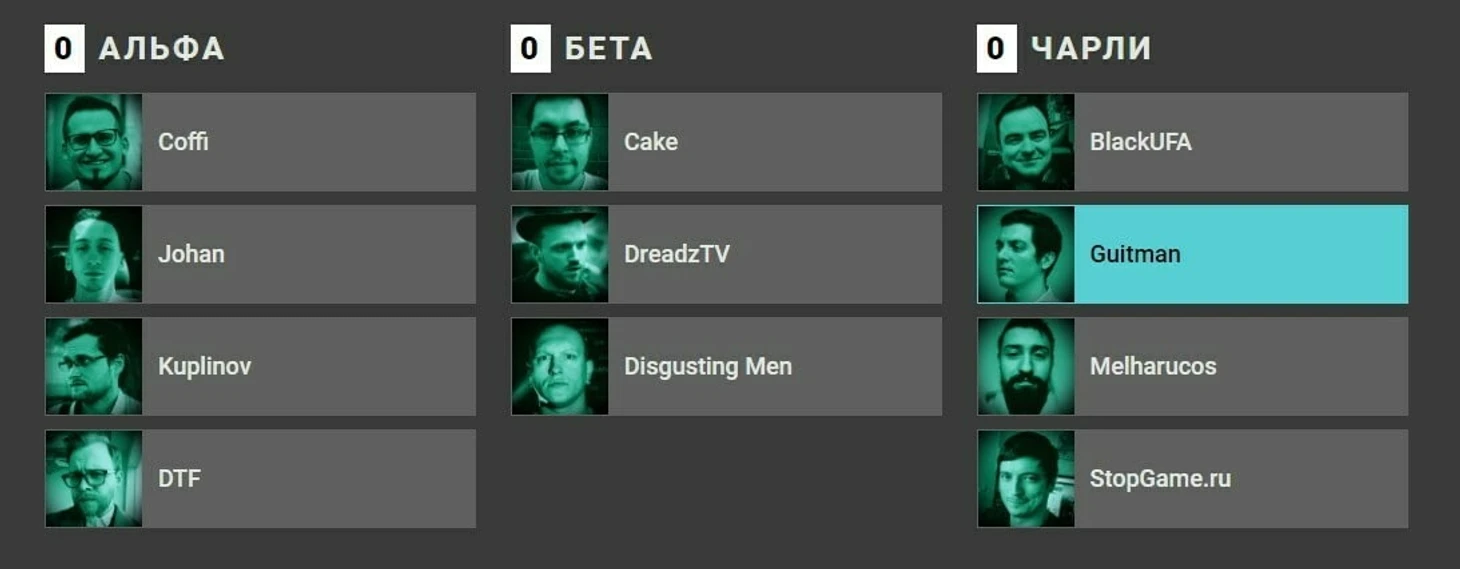Click BlackUFA's avatar thumbnail
This screenshot has height=569, width=1460.
(x=1026, y=142)
